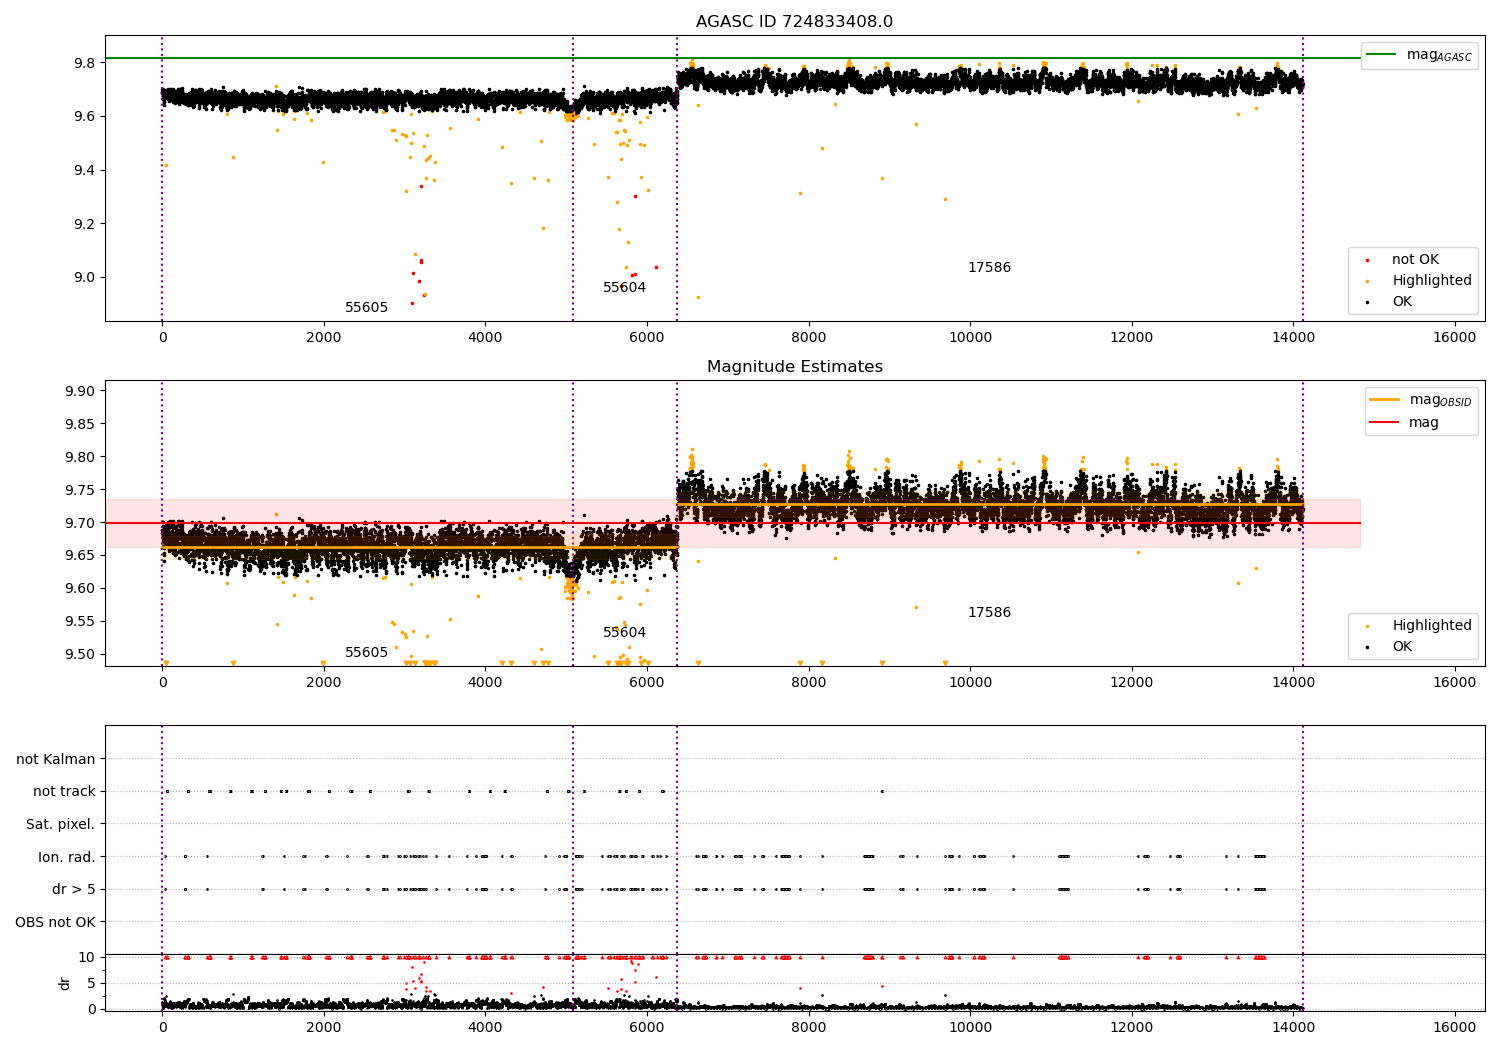Click 'OK' legend label under Highlighted in top panel
The image size is (1500, 1050).
point(1402,302)
